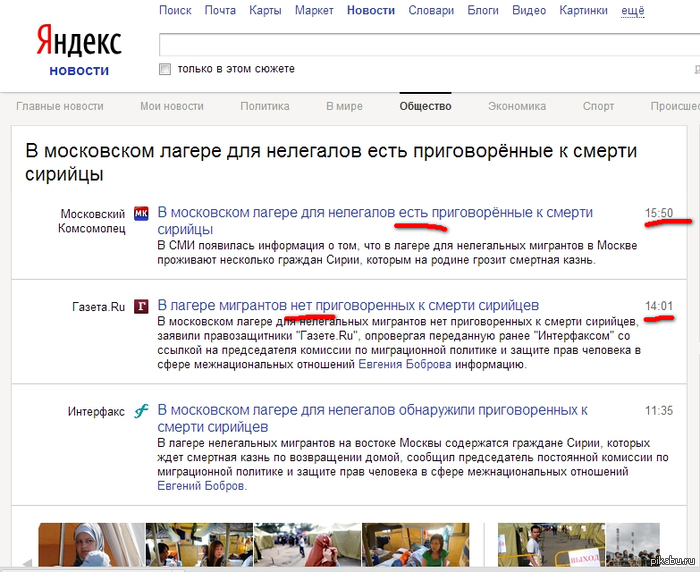Click the Moskovsky Komsomolets MK source icon
The image size is (700, 572).
[141, 213]
